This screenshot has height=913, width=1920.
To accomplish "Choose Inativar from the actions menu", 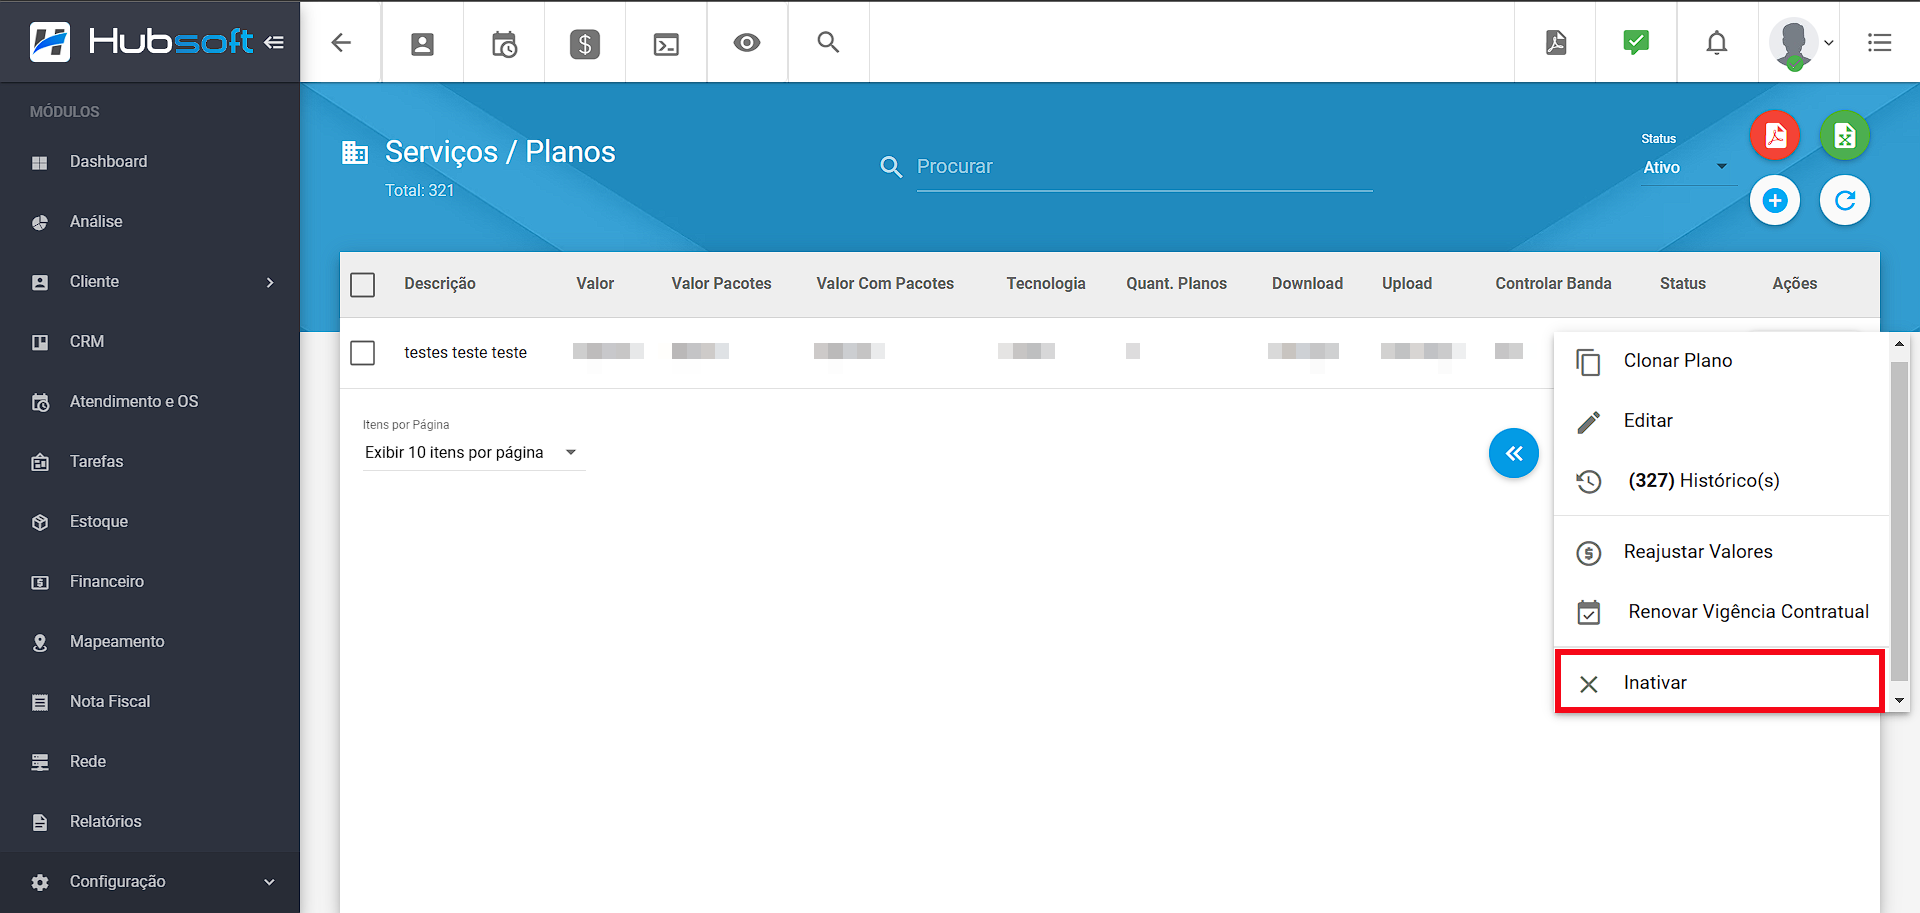I will [x=1720, y=683].
